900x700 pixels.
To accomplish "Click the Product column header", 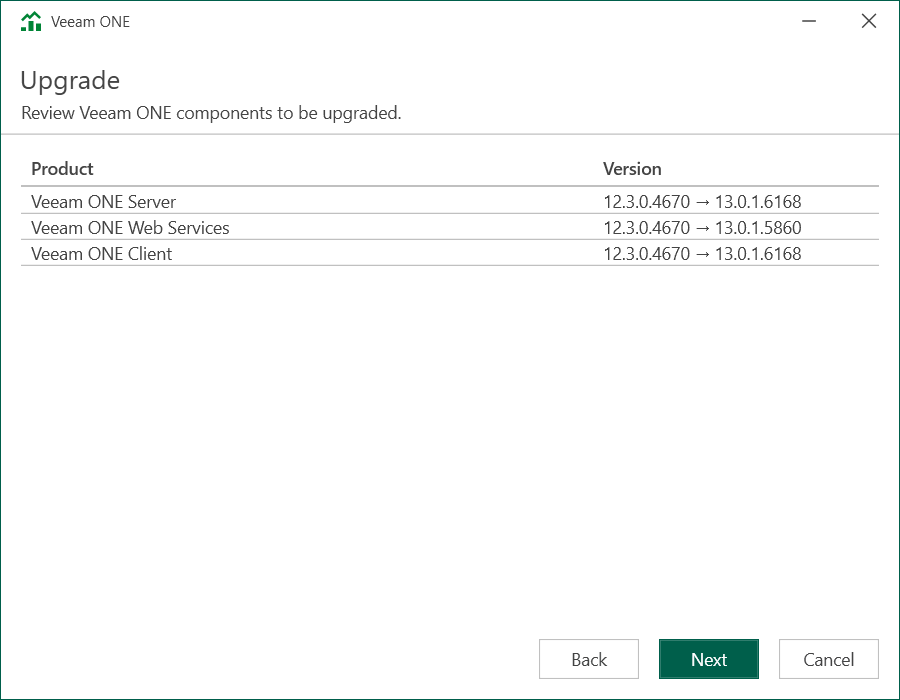I will (x=62, y=169).
